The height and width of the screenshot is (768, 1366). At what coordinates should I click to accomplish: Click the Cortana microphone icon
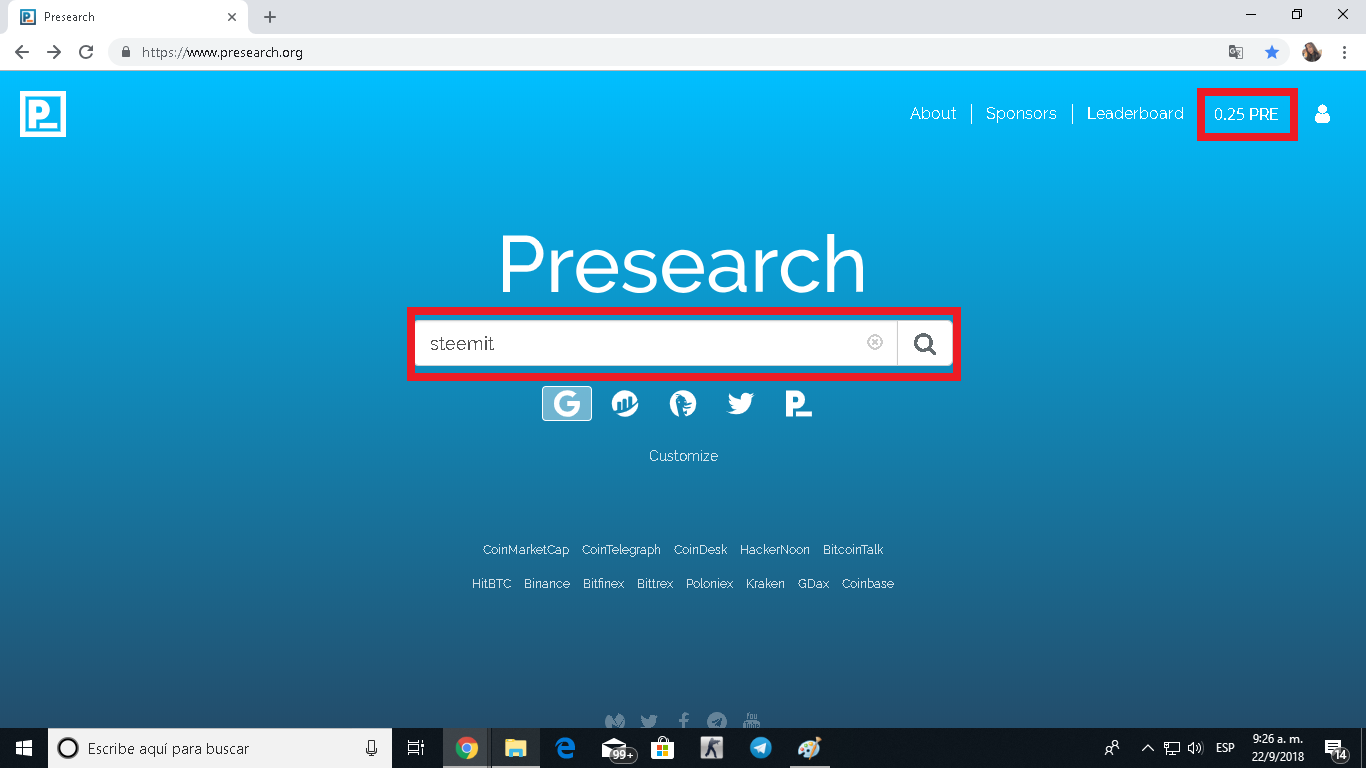coord(371,748)
